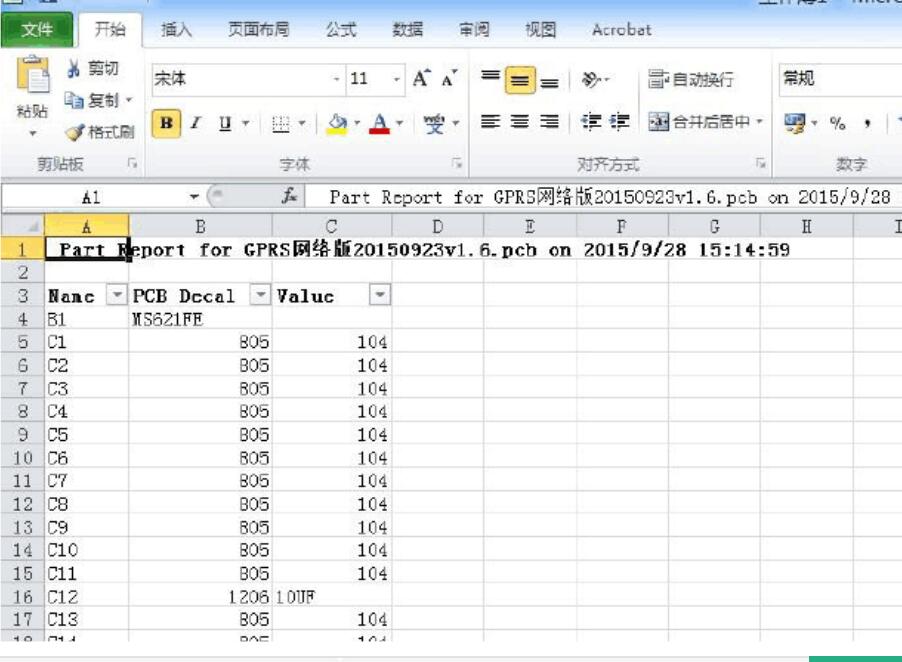Image resolution: width=902 pixels, height=662 pixels.
Task: Toggle middle vertical alignment
Action: point(520,80)
